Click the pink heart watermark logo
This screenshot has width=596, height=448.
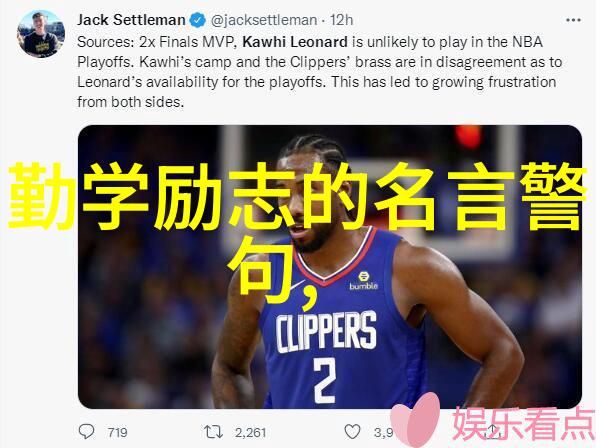415,420
